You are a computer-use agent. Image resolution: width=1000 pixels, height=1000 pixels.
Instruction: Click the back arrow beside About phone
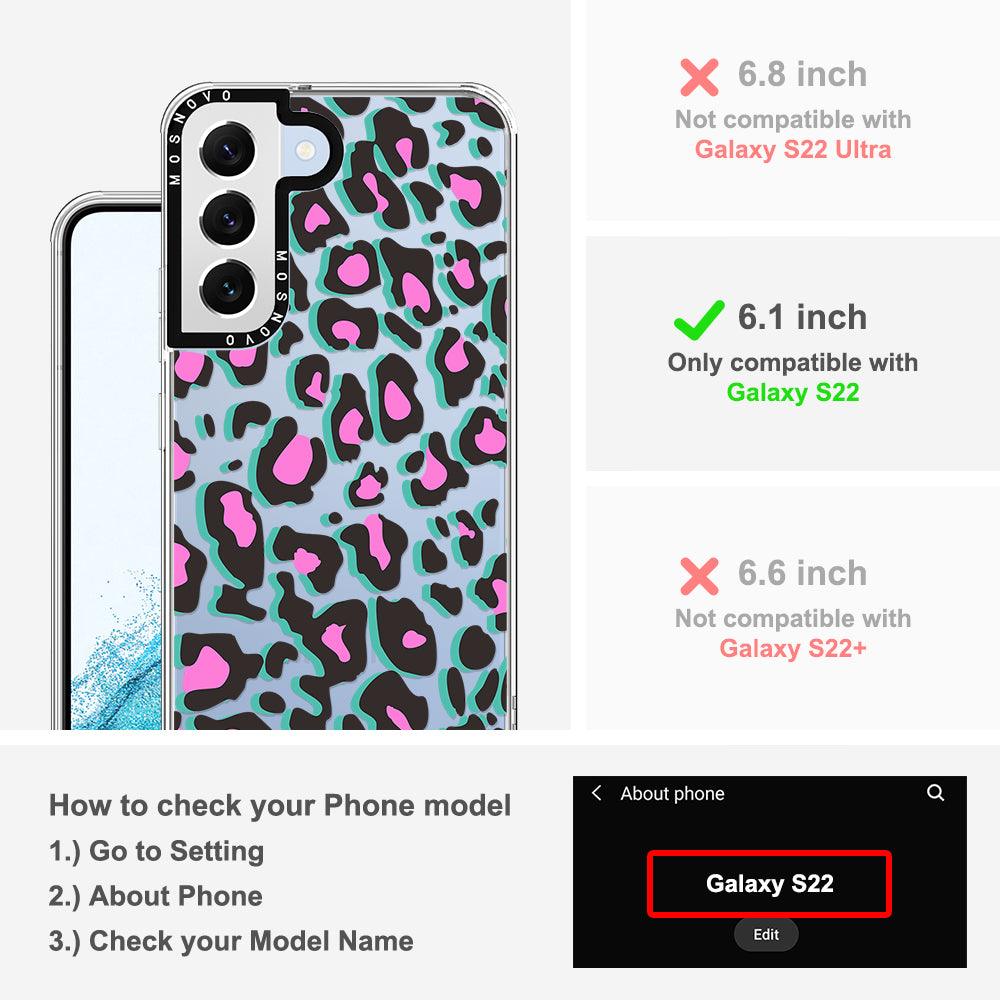597,793
